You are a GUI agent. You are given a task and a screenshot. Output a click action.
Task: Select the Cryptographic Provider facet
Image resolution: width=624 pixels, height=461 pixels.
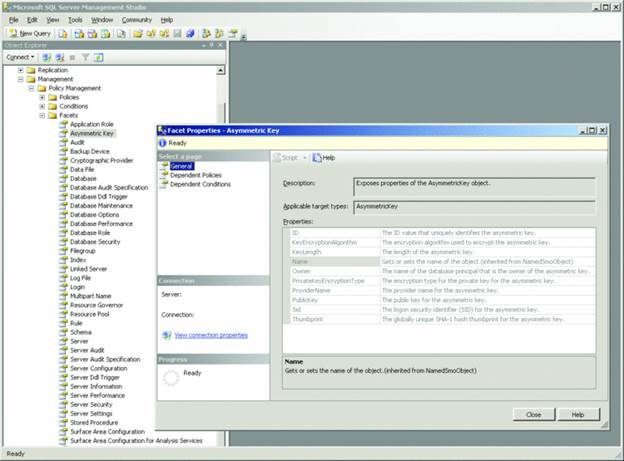(101, 160)
